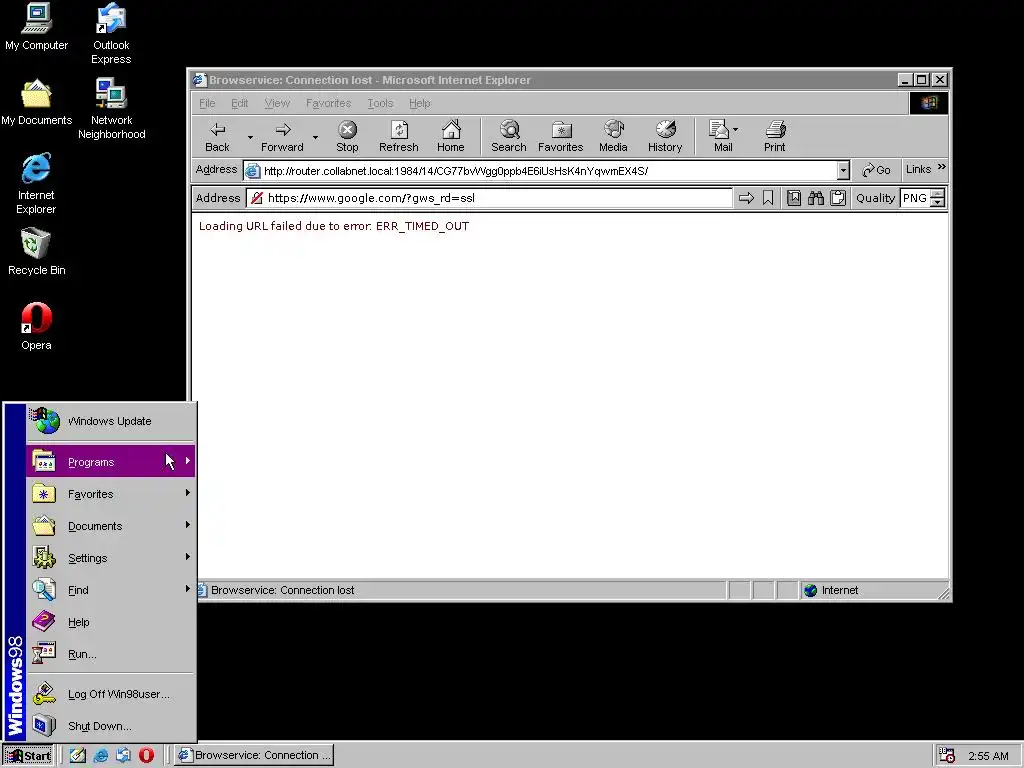Open the Favorites toolbar pane
Image resolution: width=1024 pixels, height=768 pixels.
pyautogui.click(x=560, y=136)
